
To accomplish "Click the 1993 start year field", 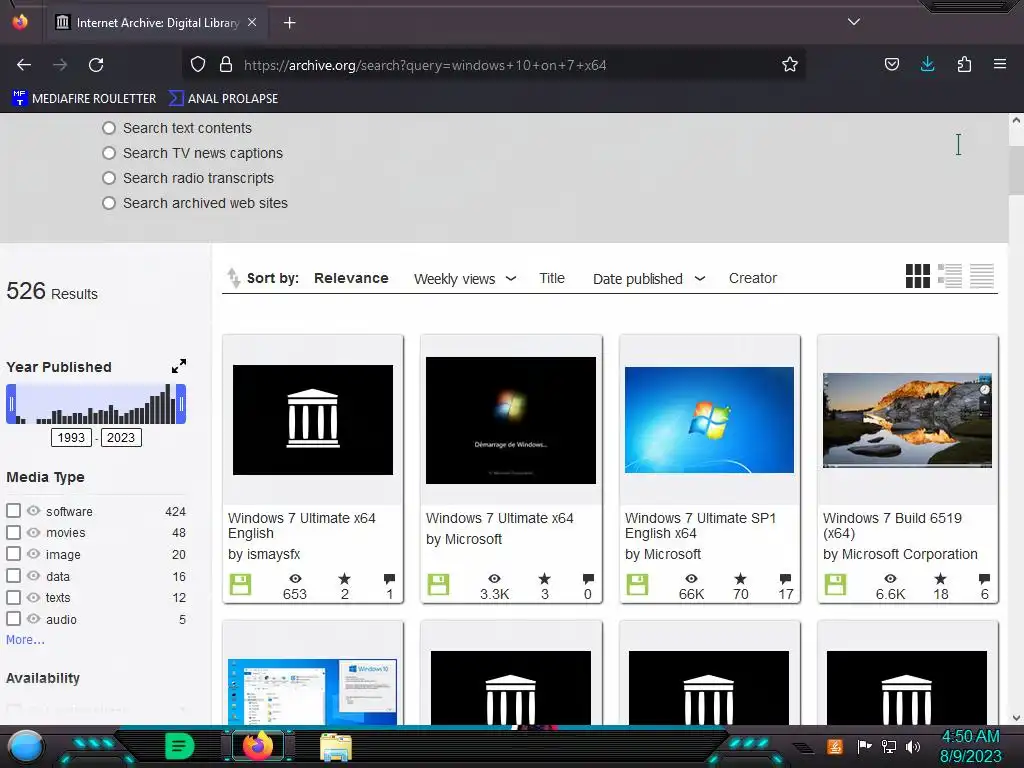I will 71,438.
